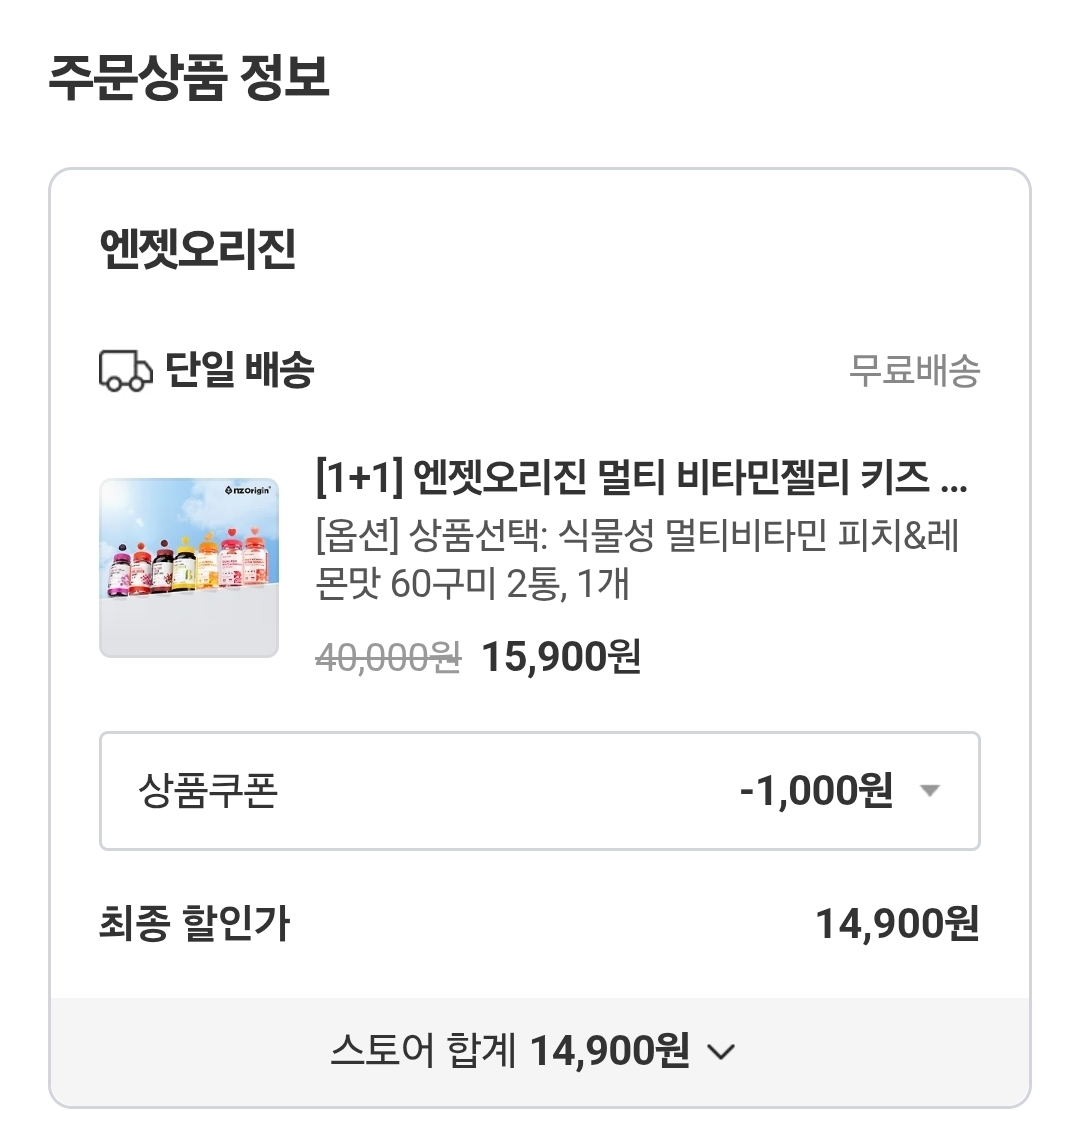Click the -1,000원 coupon discount amount
This screenshot has height=1121, width=1080.
pos(816,791)
